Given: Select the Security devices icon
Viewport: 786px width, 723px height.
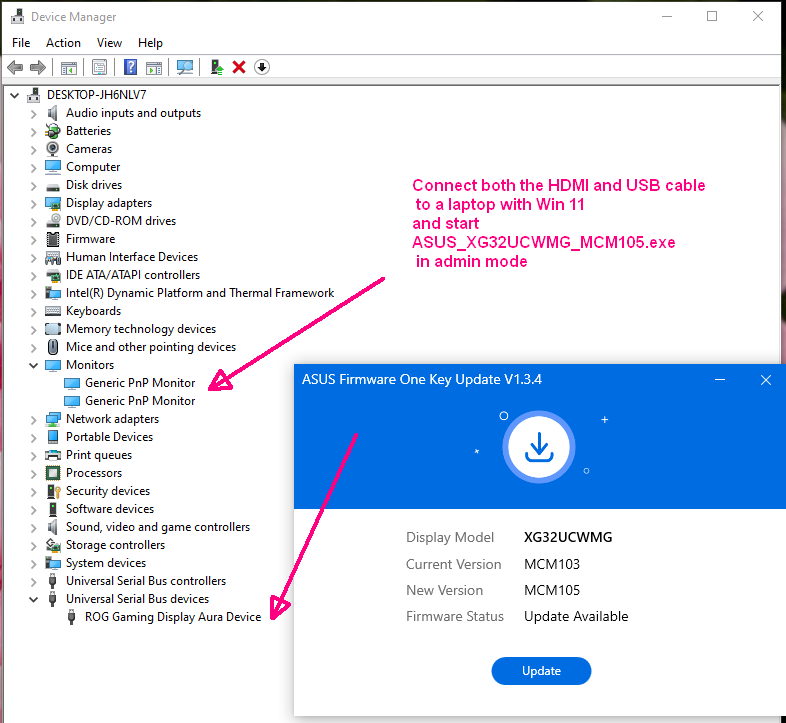Looking at the screenshot, I should (x=53, y=491).
